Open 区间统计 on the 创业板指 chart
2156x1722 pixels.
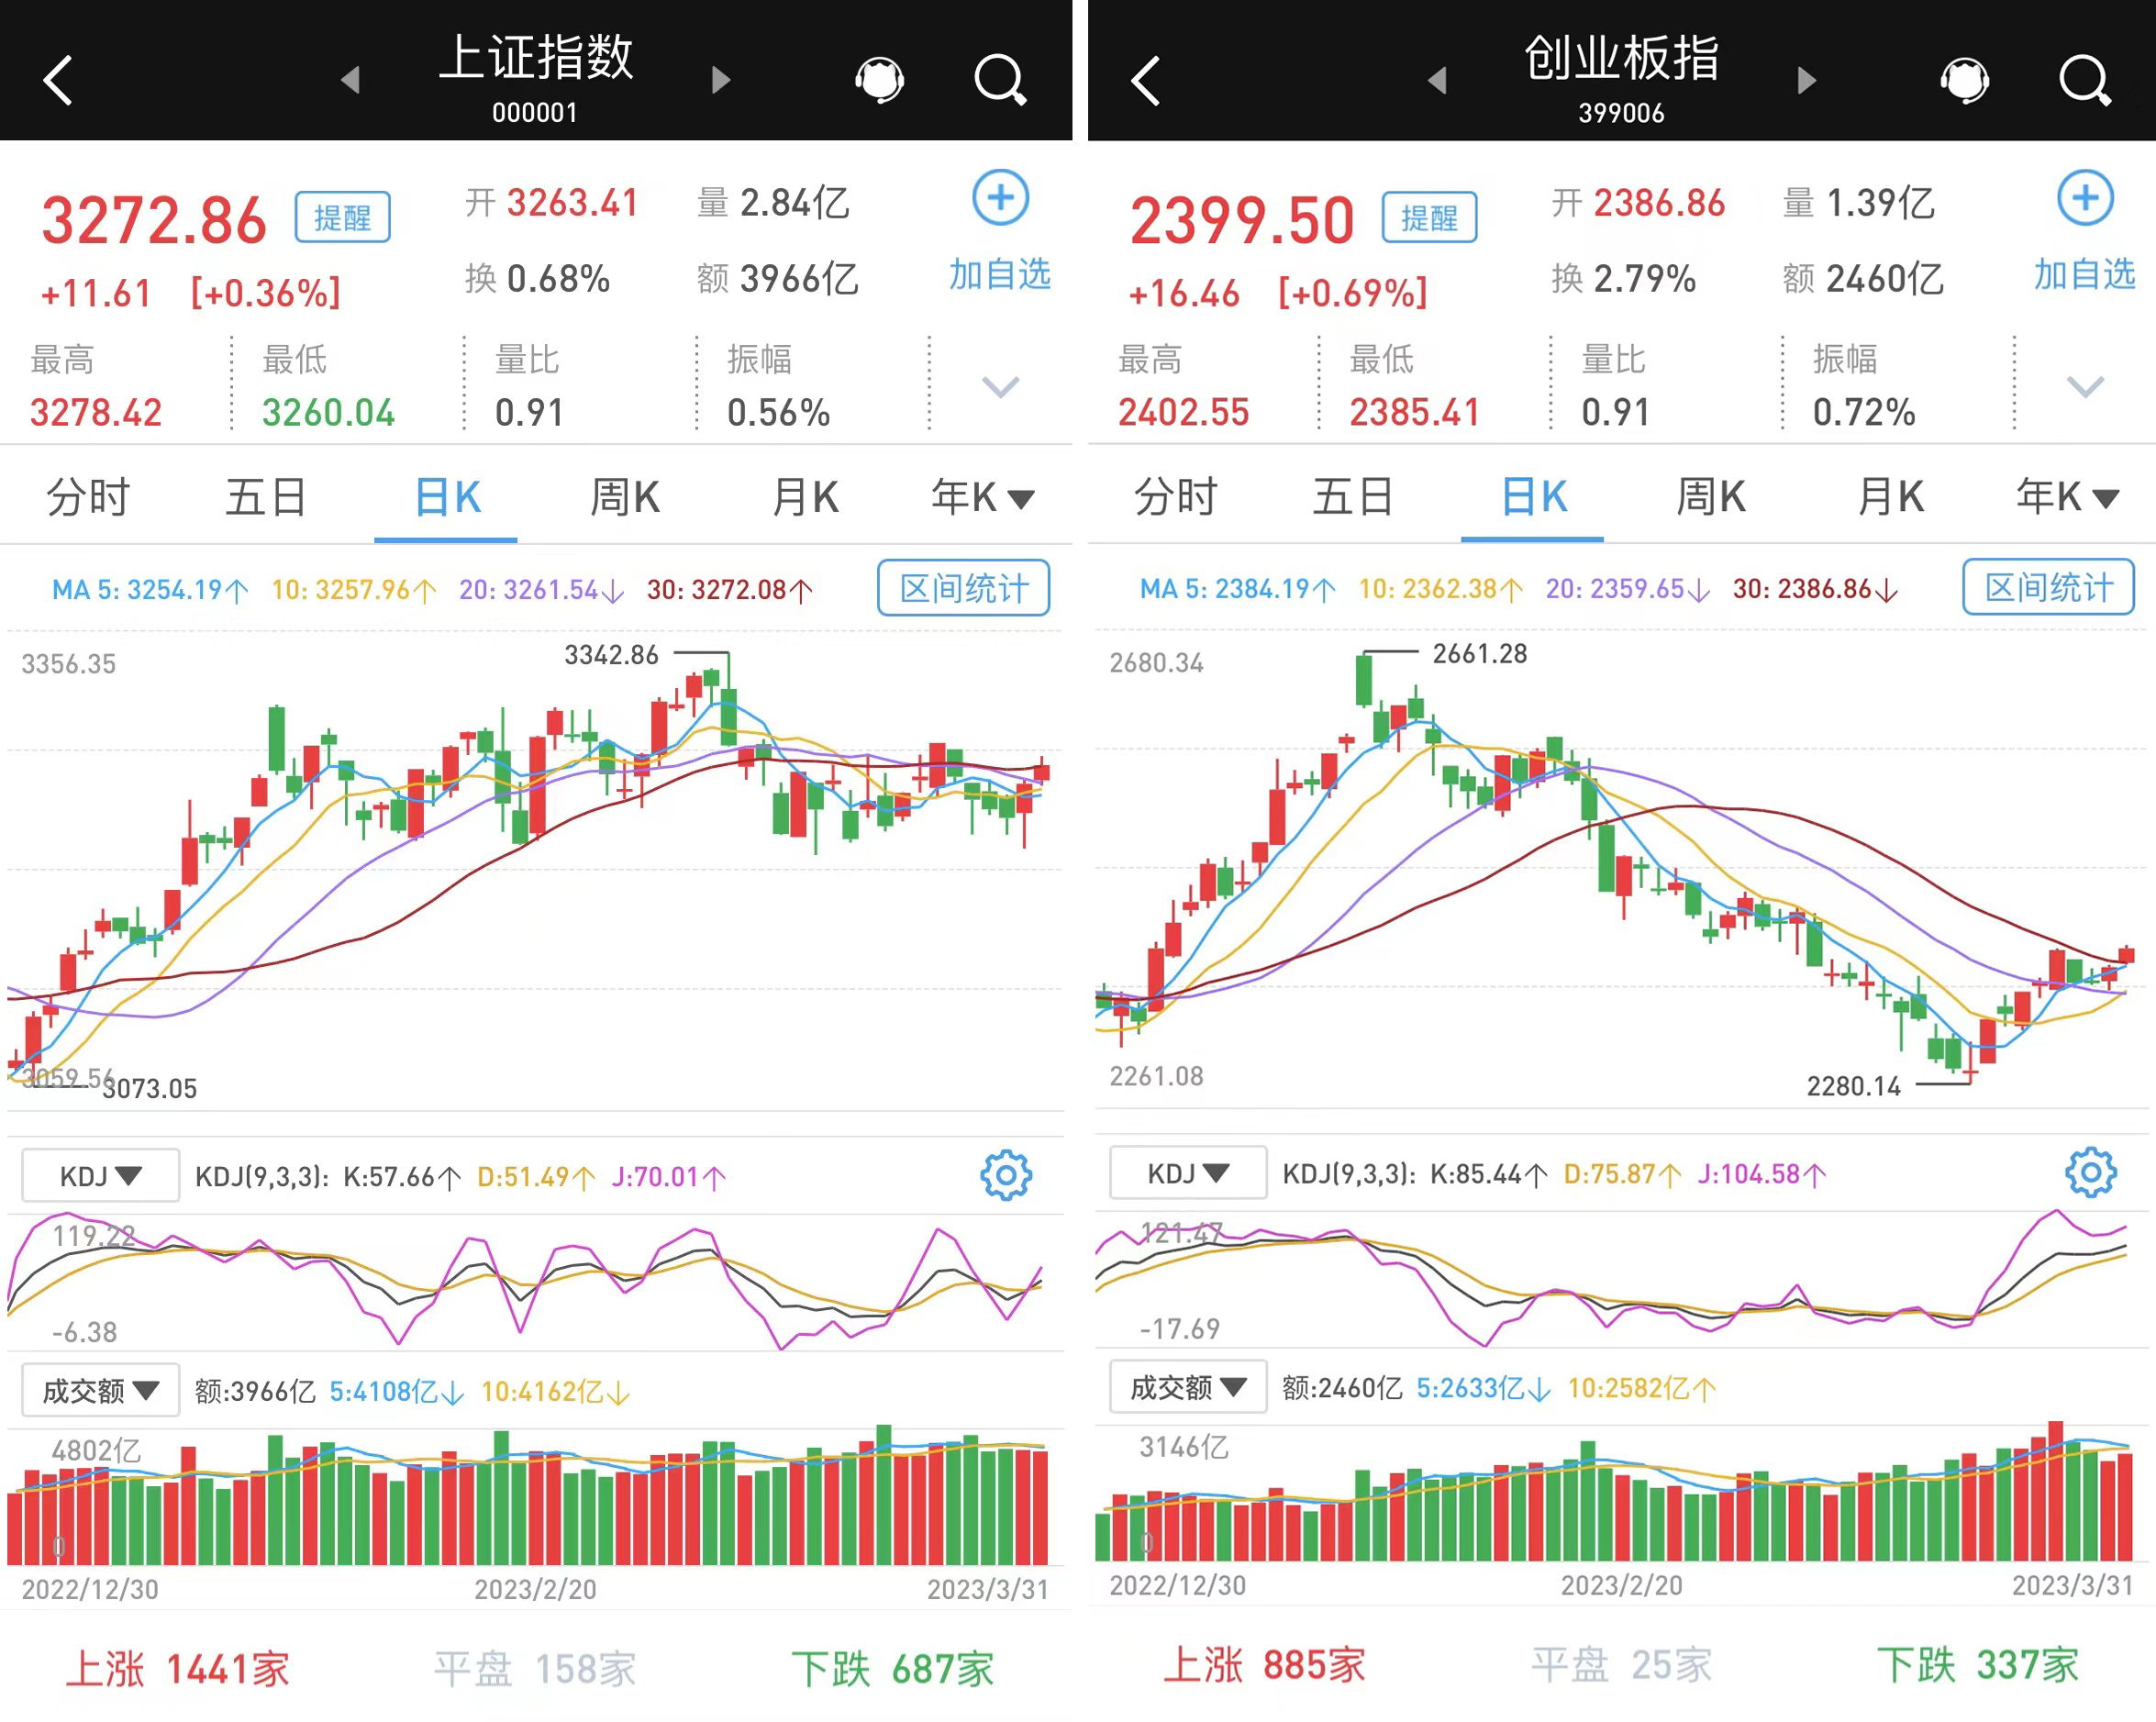[x=2048, y=587]
